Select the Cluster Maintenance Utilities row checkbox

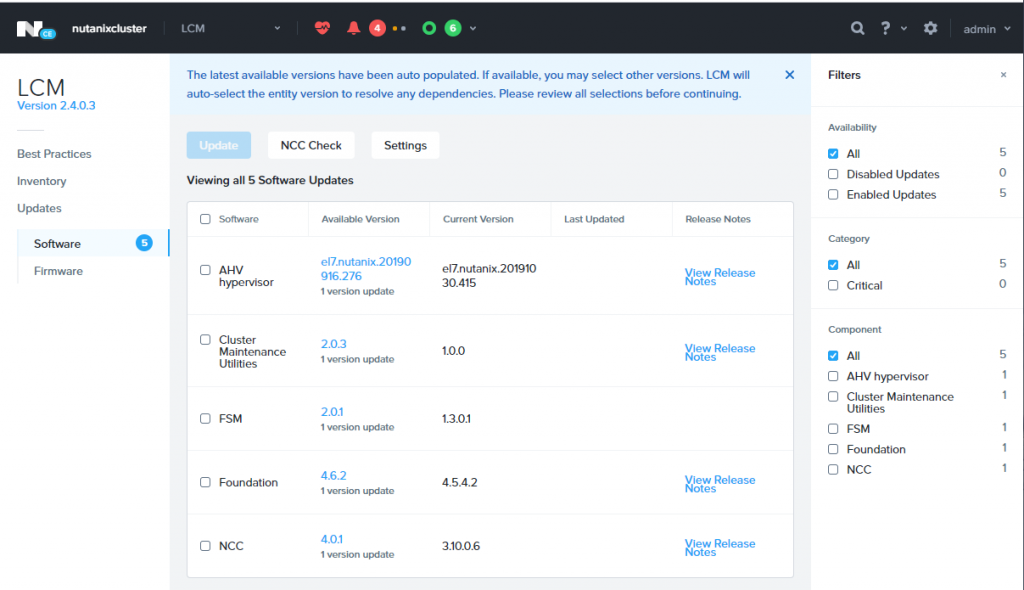pos(205,340)
